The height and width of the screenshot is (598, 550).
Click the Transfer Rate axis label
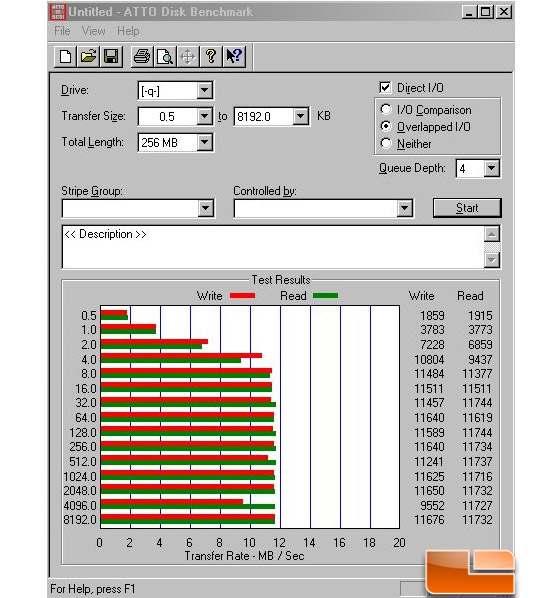coord(244,556)
